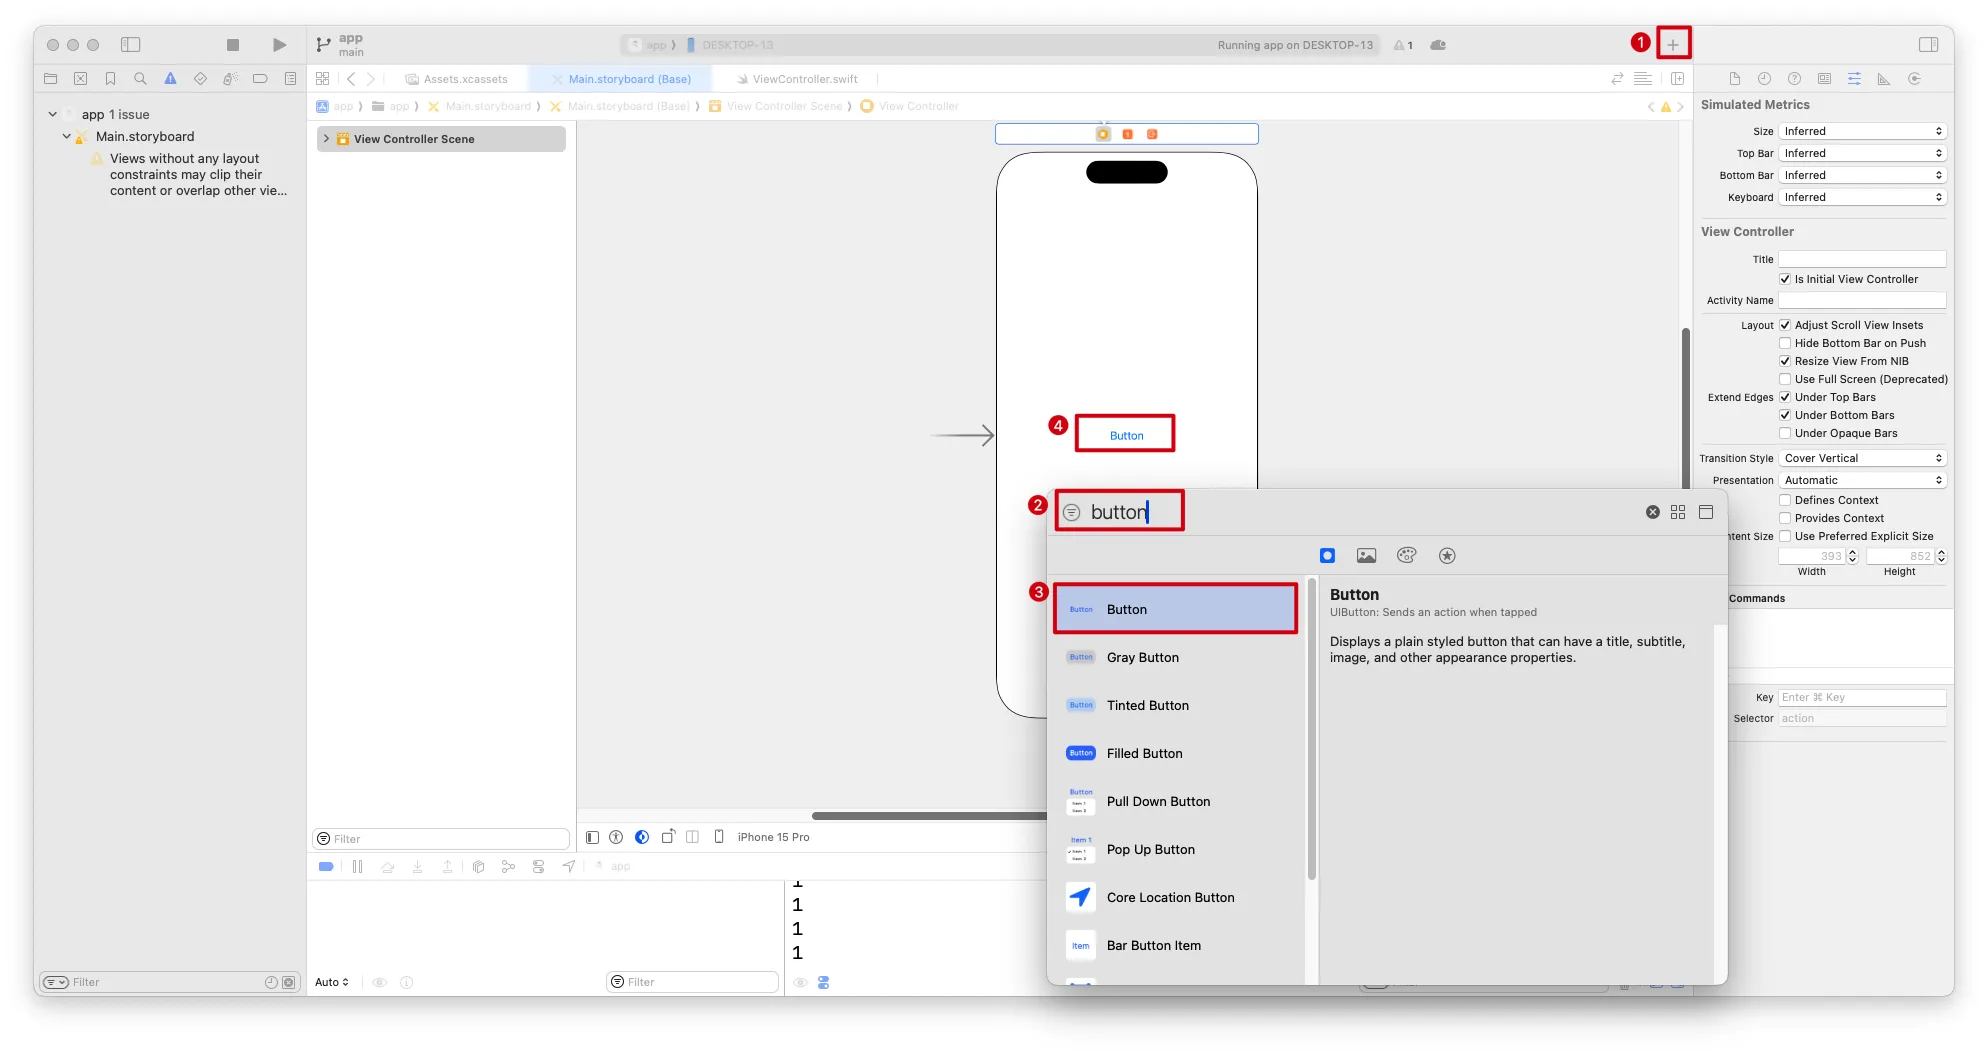Select Filled Button from library list
This screenshot has width=1988, height=1059.
tap(1144, 754)
